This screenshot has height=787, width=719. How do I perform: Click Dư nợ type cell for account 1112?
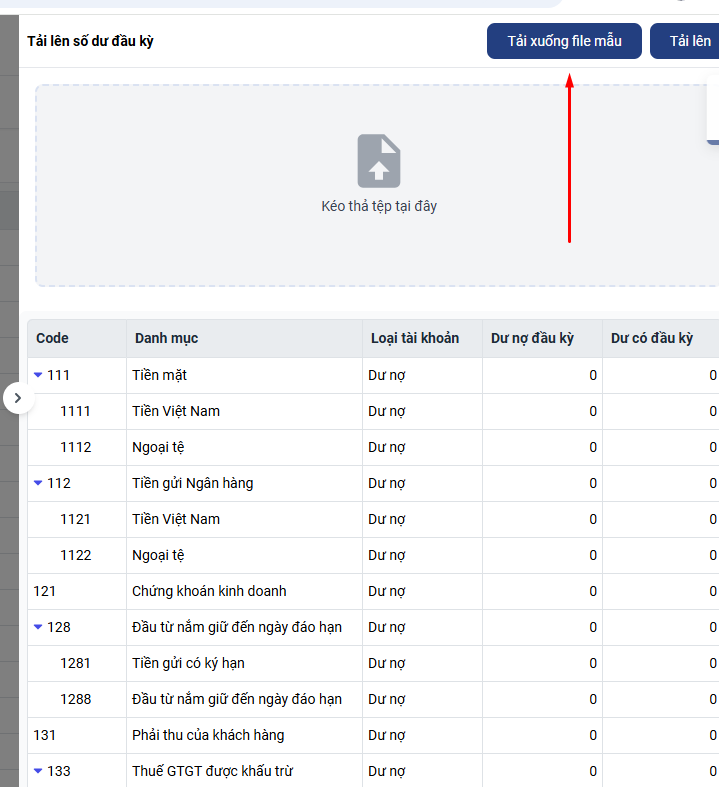(387, 447)
